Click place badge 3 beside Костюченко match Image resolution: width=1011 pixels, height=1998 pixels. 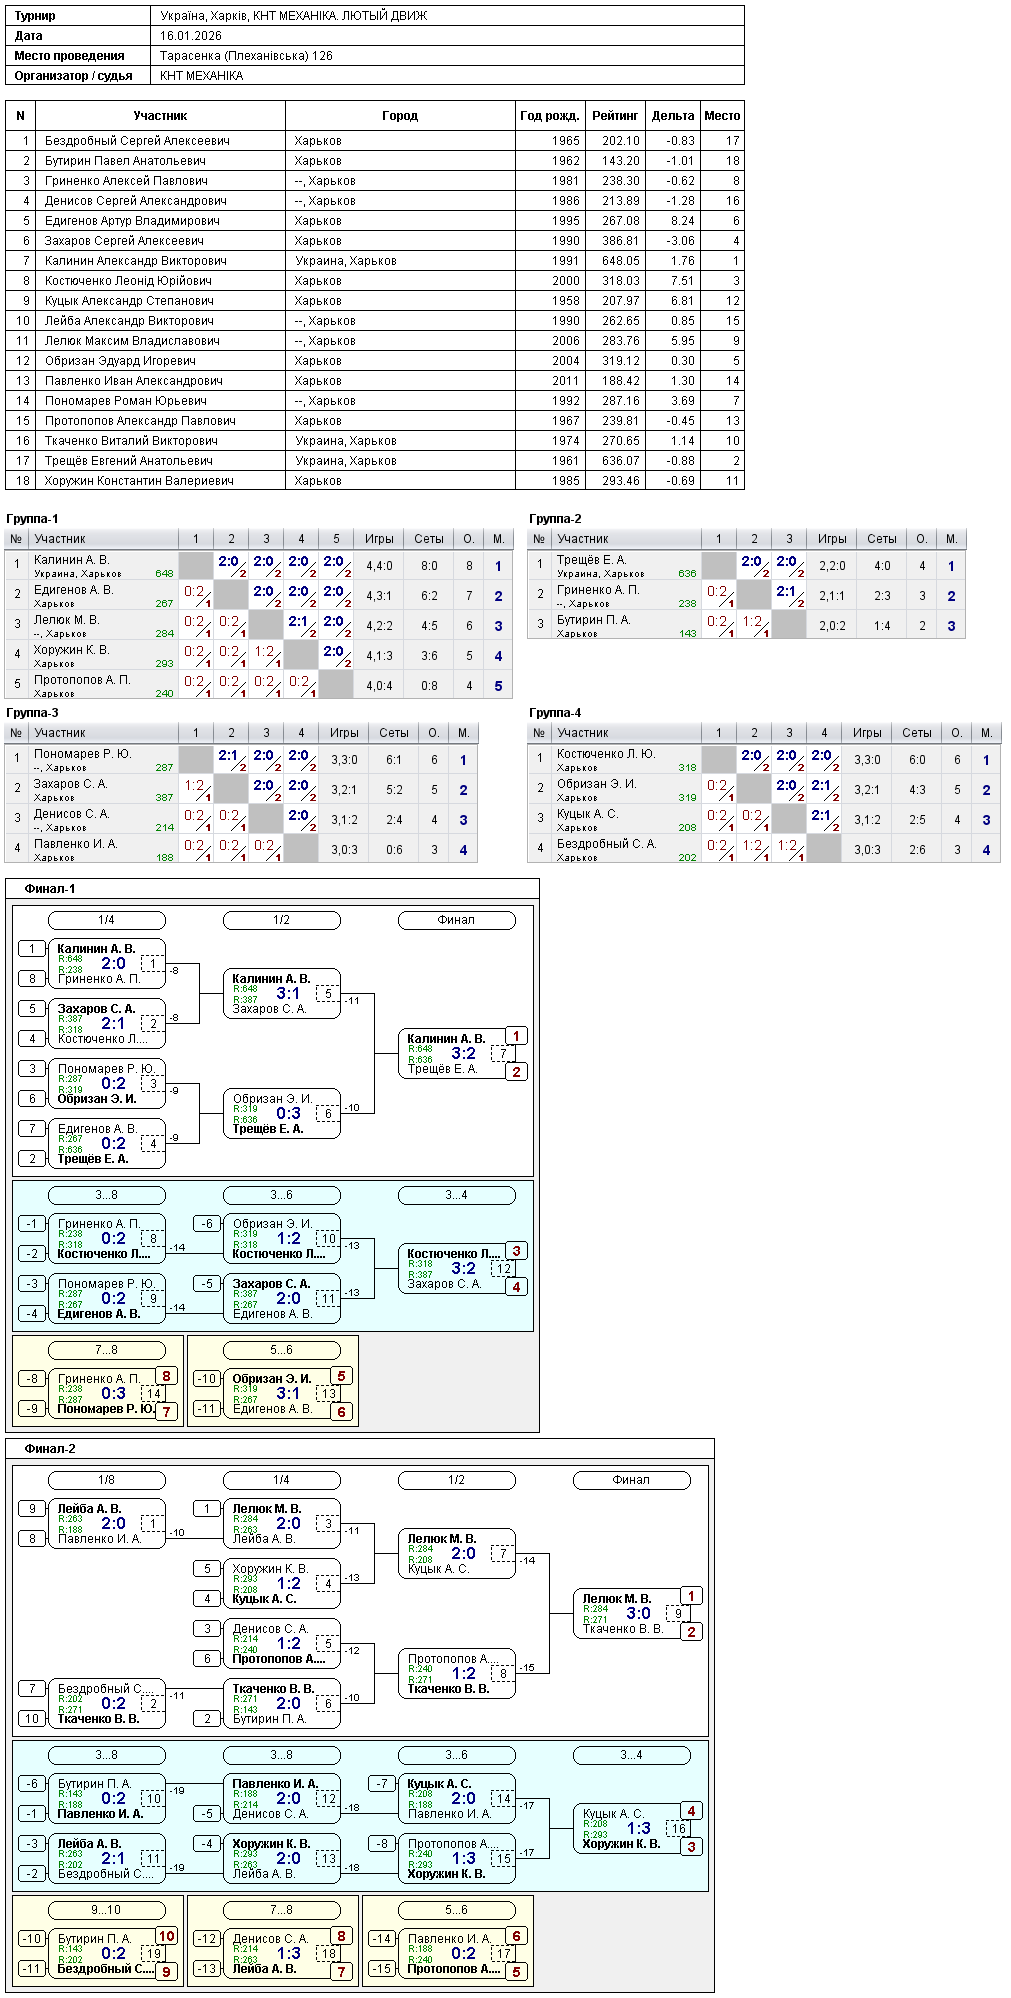click(x=516, y=1250)
